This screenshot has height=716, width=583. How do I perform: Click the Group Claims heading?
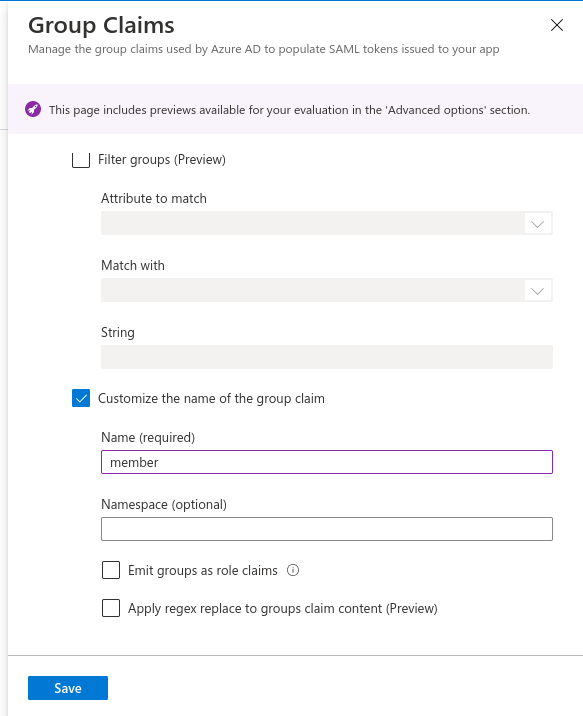click(x=101, y=25)
